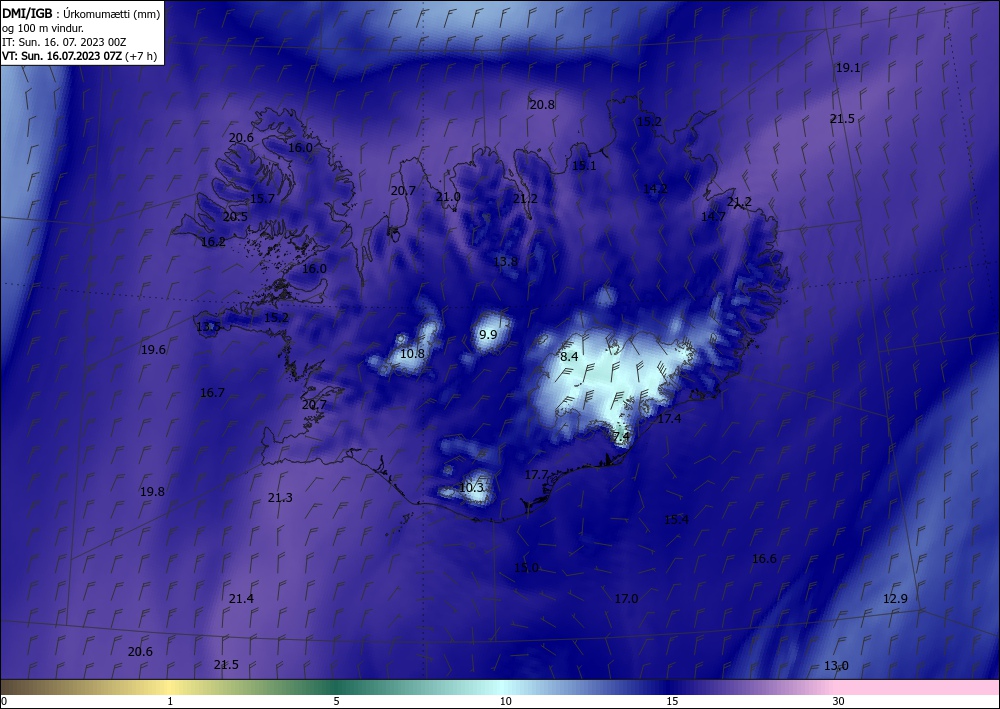The height and width of the screenshot is (709, 1000).
Task: Select the 15.0 value label
Action: (x=527, y=568)
